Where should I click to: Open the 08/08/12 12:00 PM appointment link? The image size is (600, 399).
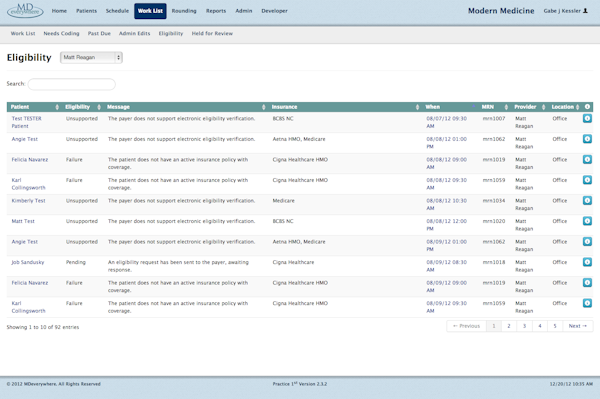click(x=447, y=225)
